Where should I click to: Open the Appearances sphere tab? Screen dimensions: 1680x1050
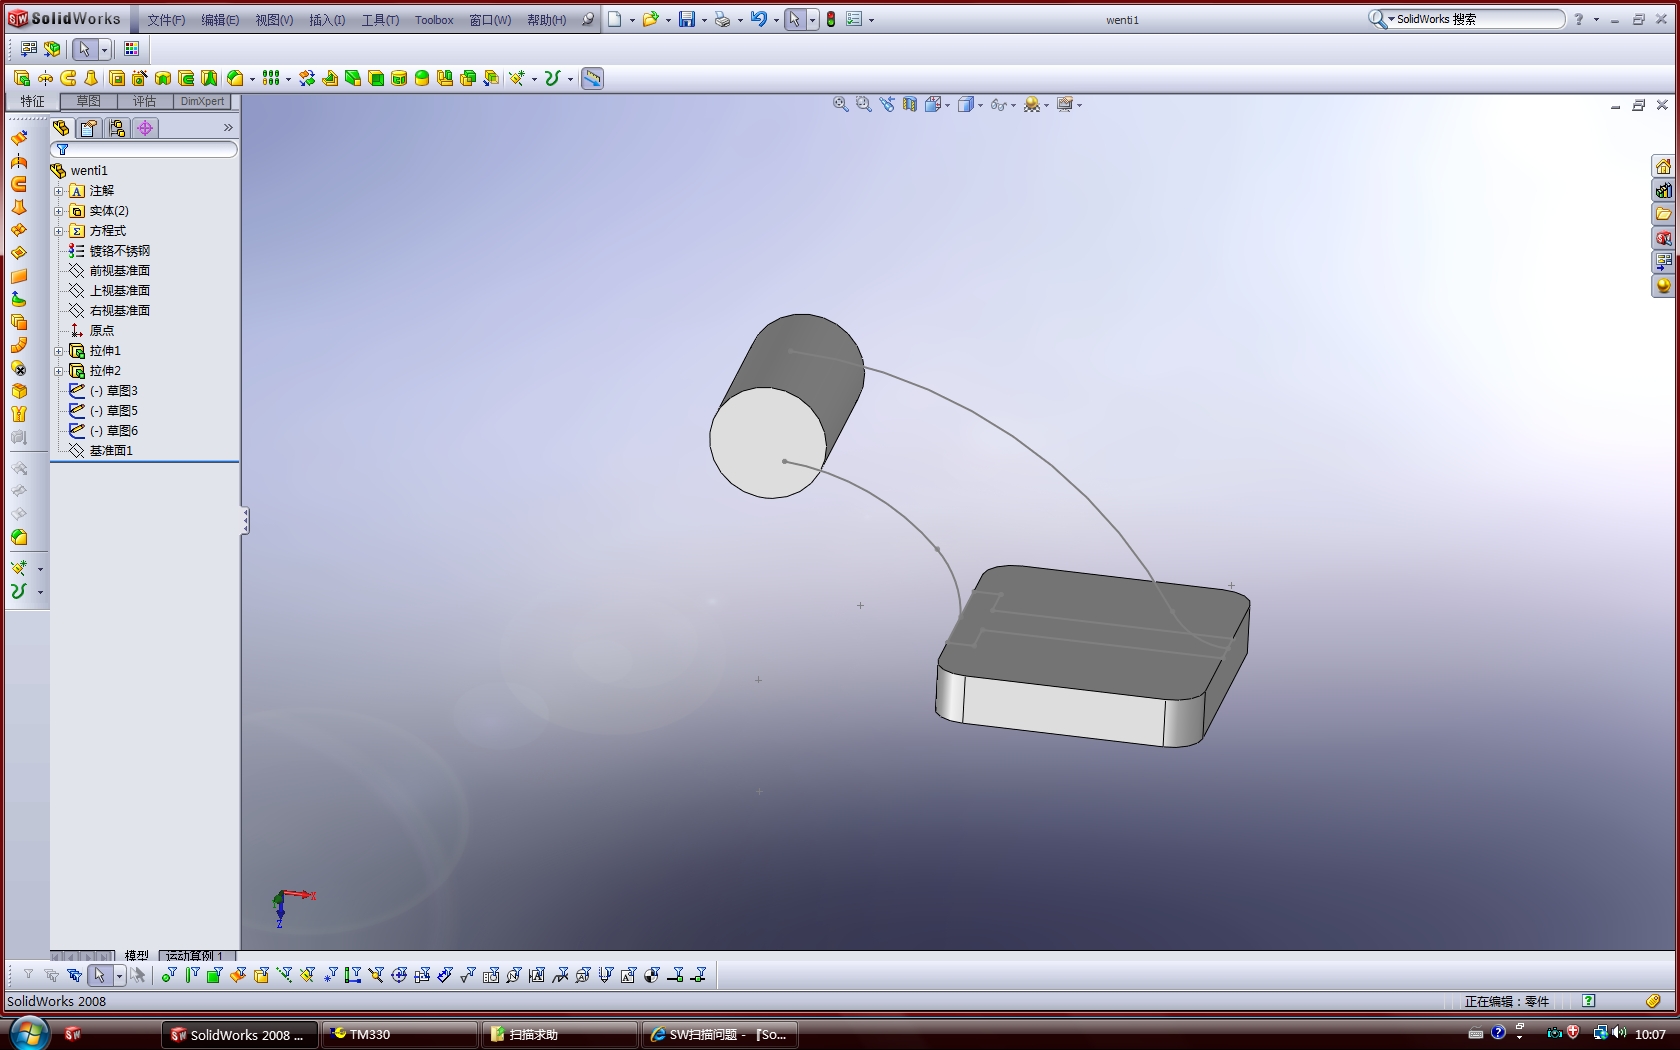point(1663,286)
